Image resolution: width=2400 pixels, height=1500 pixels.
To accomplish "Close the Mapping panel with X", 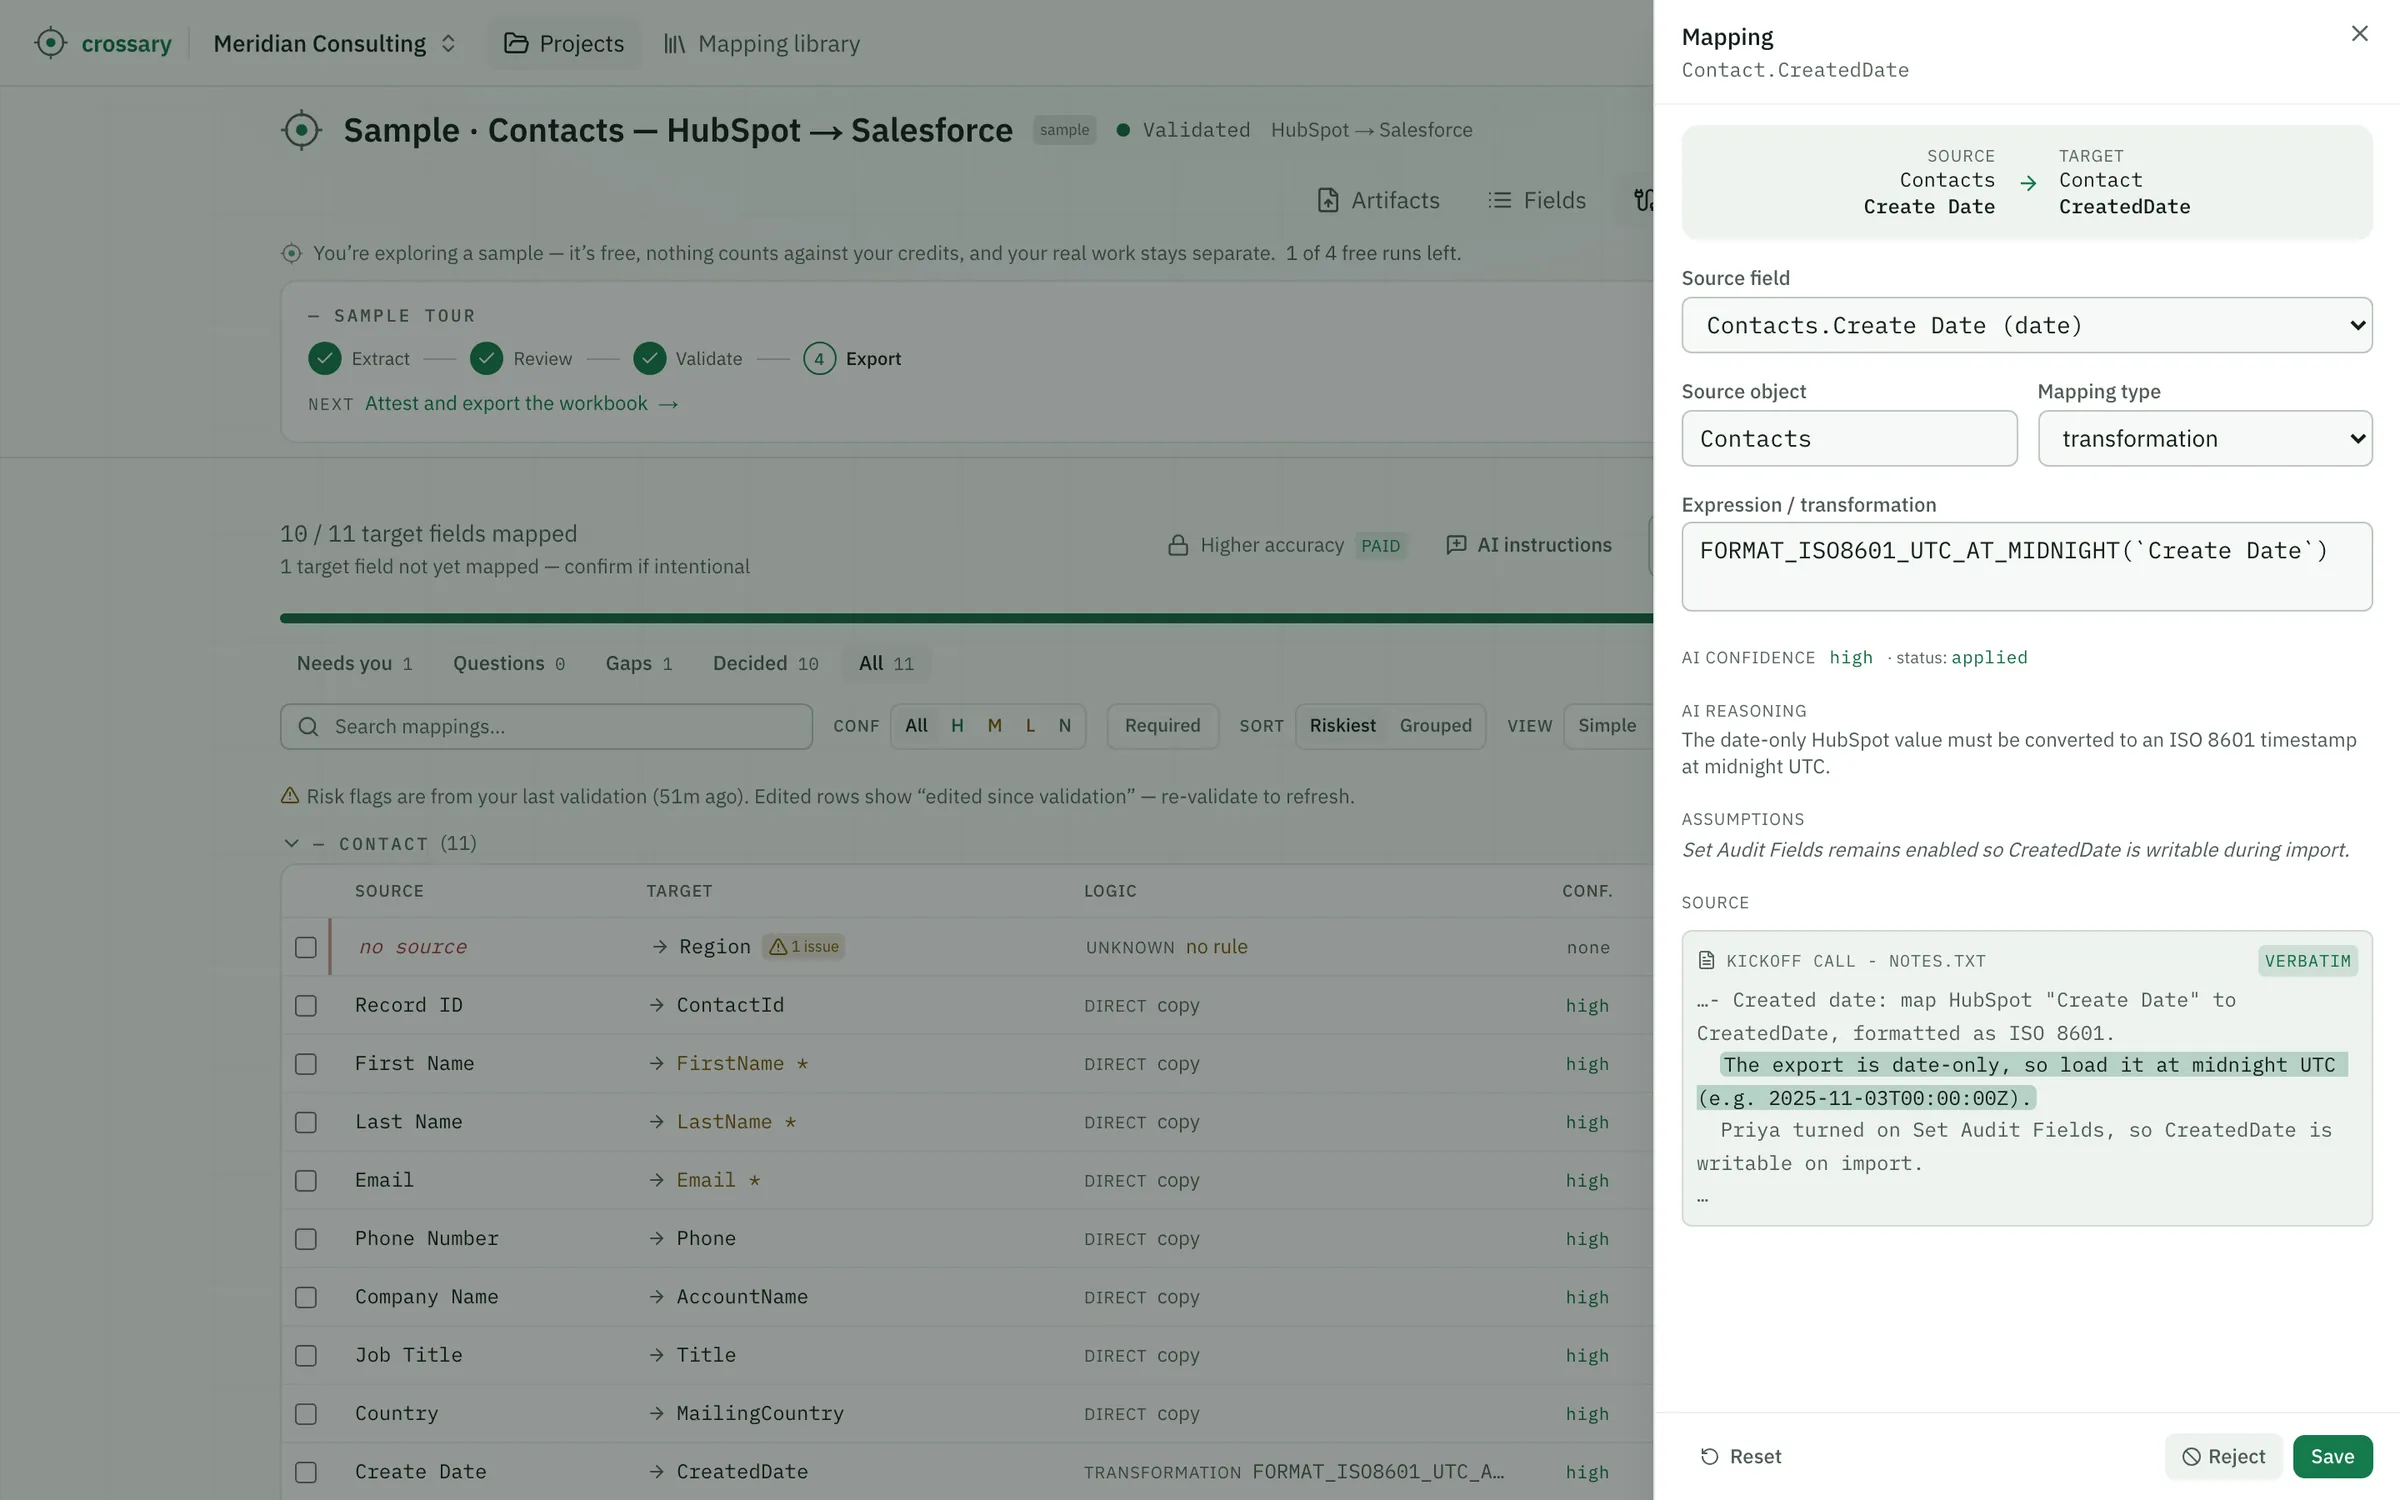I will [x=2360, y=34].
